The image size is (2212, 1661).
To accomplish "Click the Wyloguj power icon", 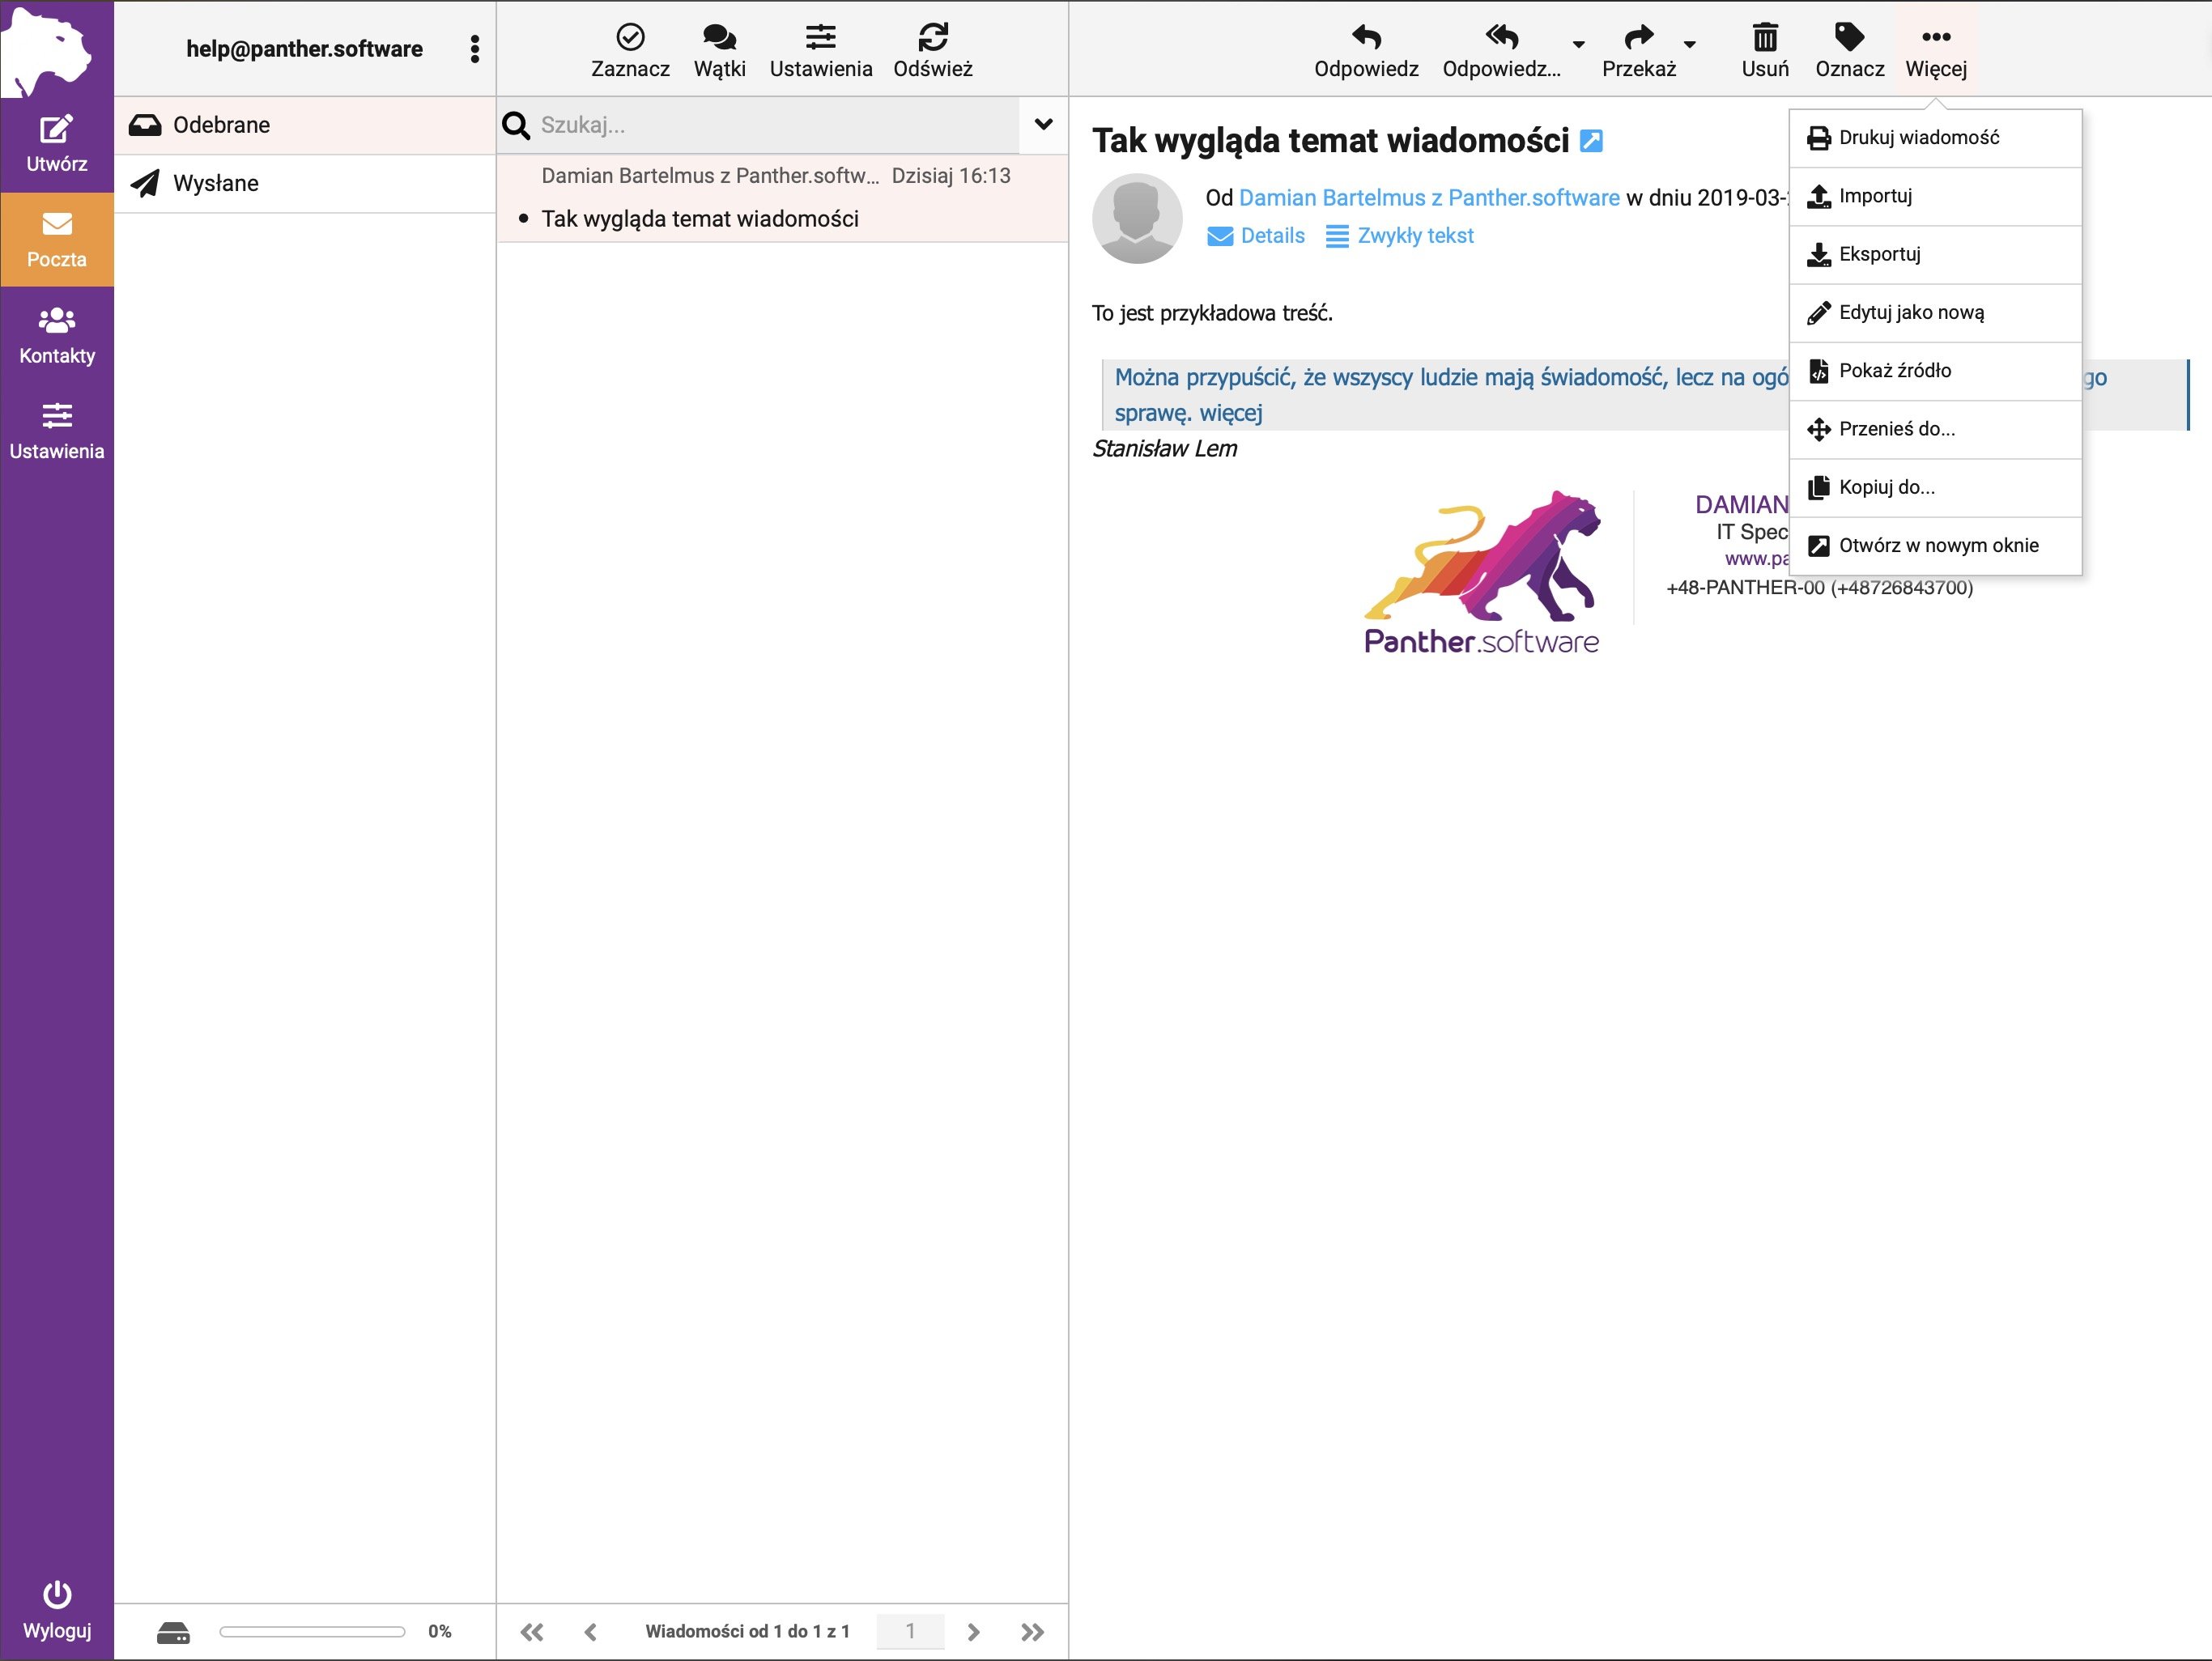I will point(56,1593).
